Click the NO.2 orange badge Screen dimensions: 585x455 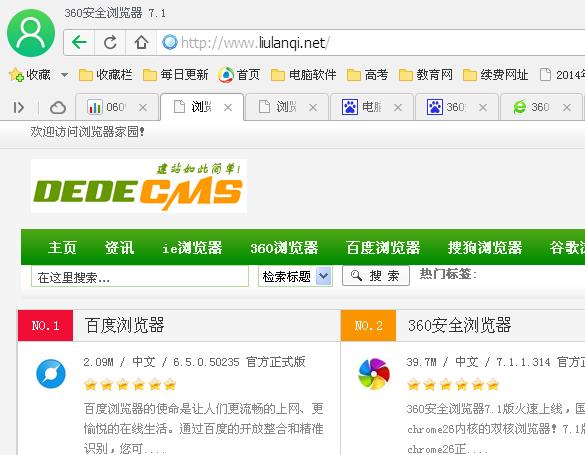click(x=369, y=326)
